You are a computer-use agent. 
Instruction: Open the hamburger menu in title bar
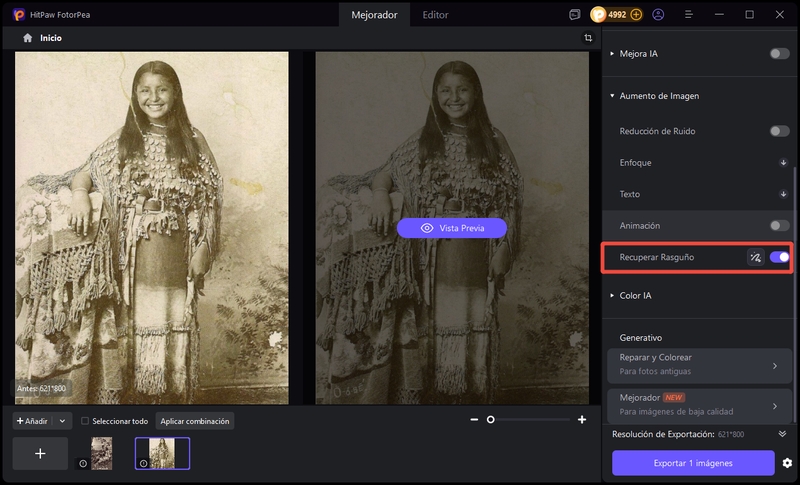(689, 15)
